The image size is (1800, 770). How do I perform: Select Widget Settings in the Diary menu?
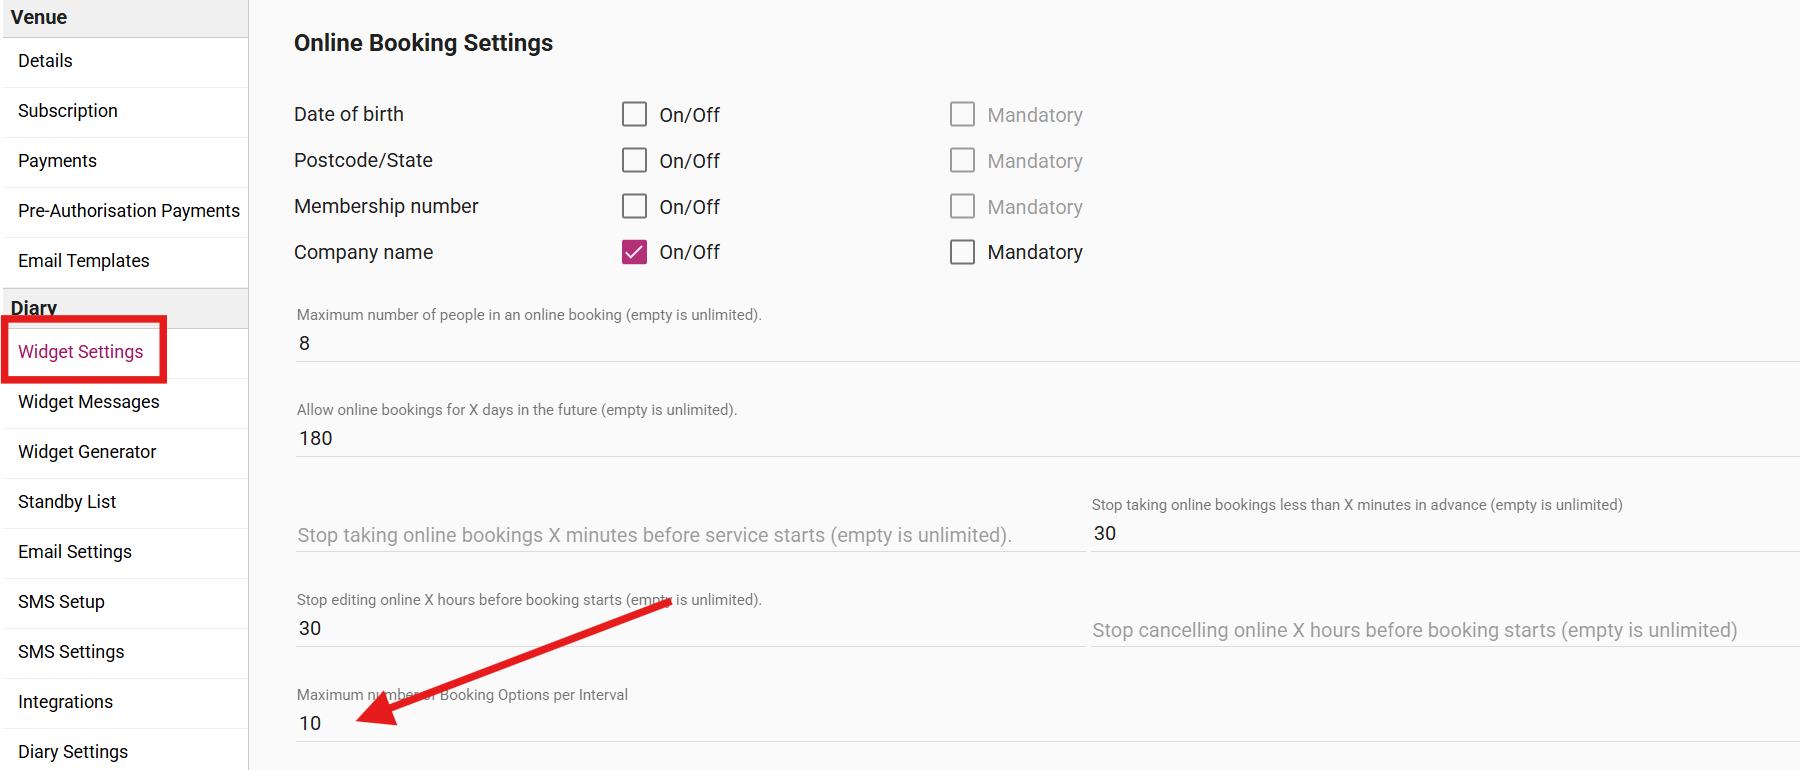tap(81, 352)
